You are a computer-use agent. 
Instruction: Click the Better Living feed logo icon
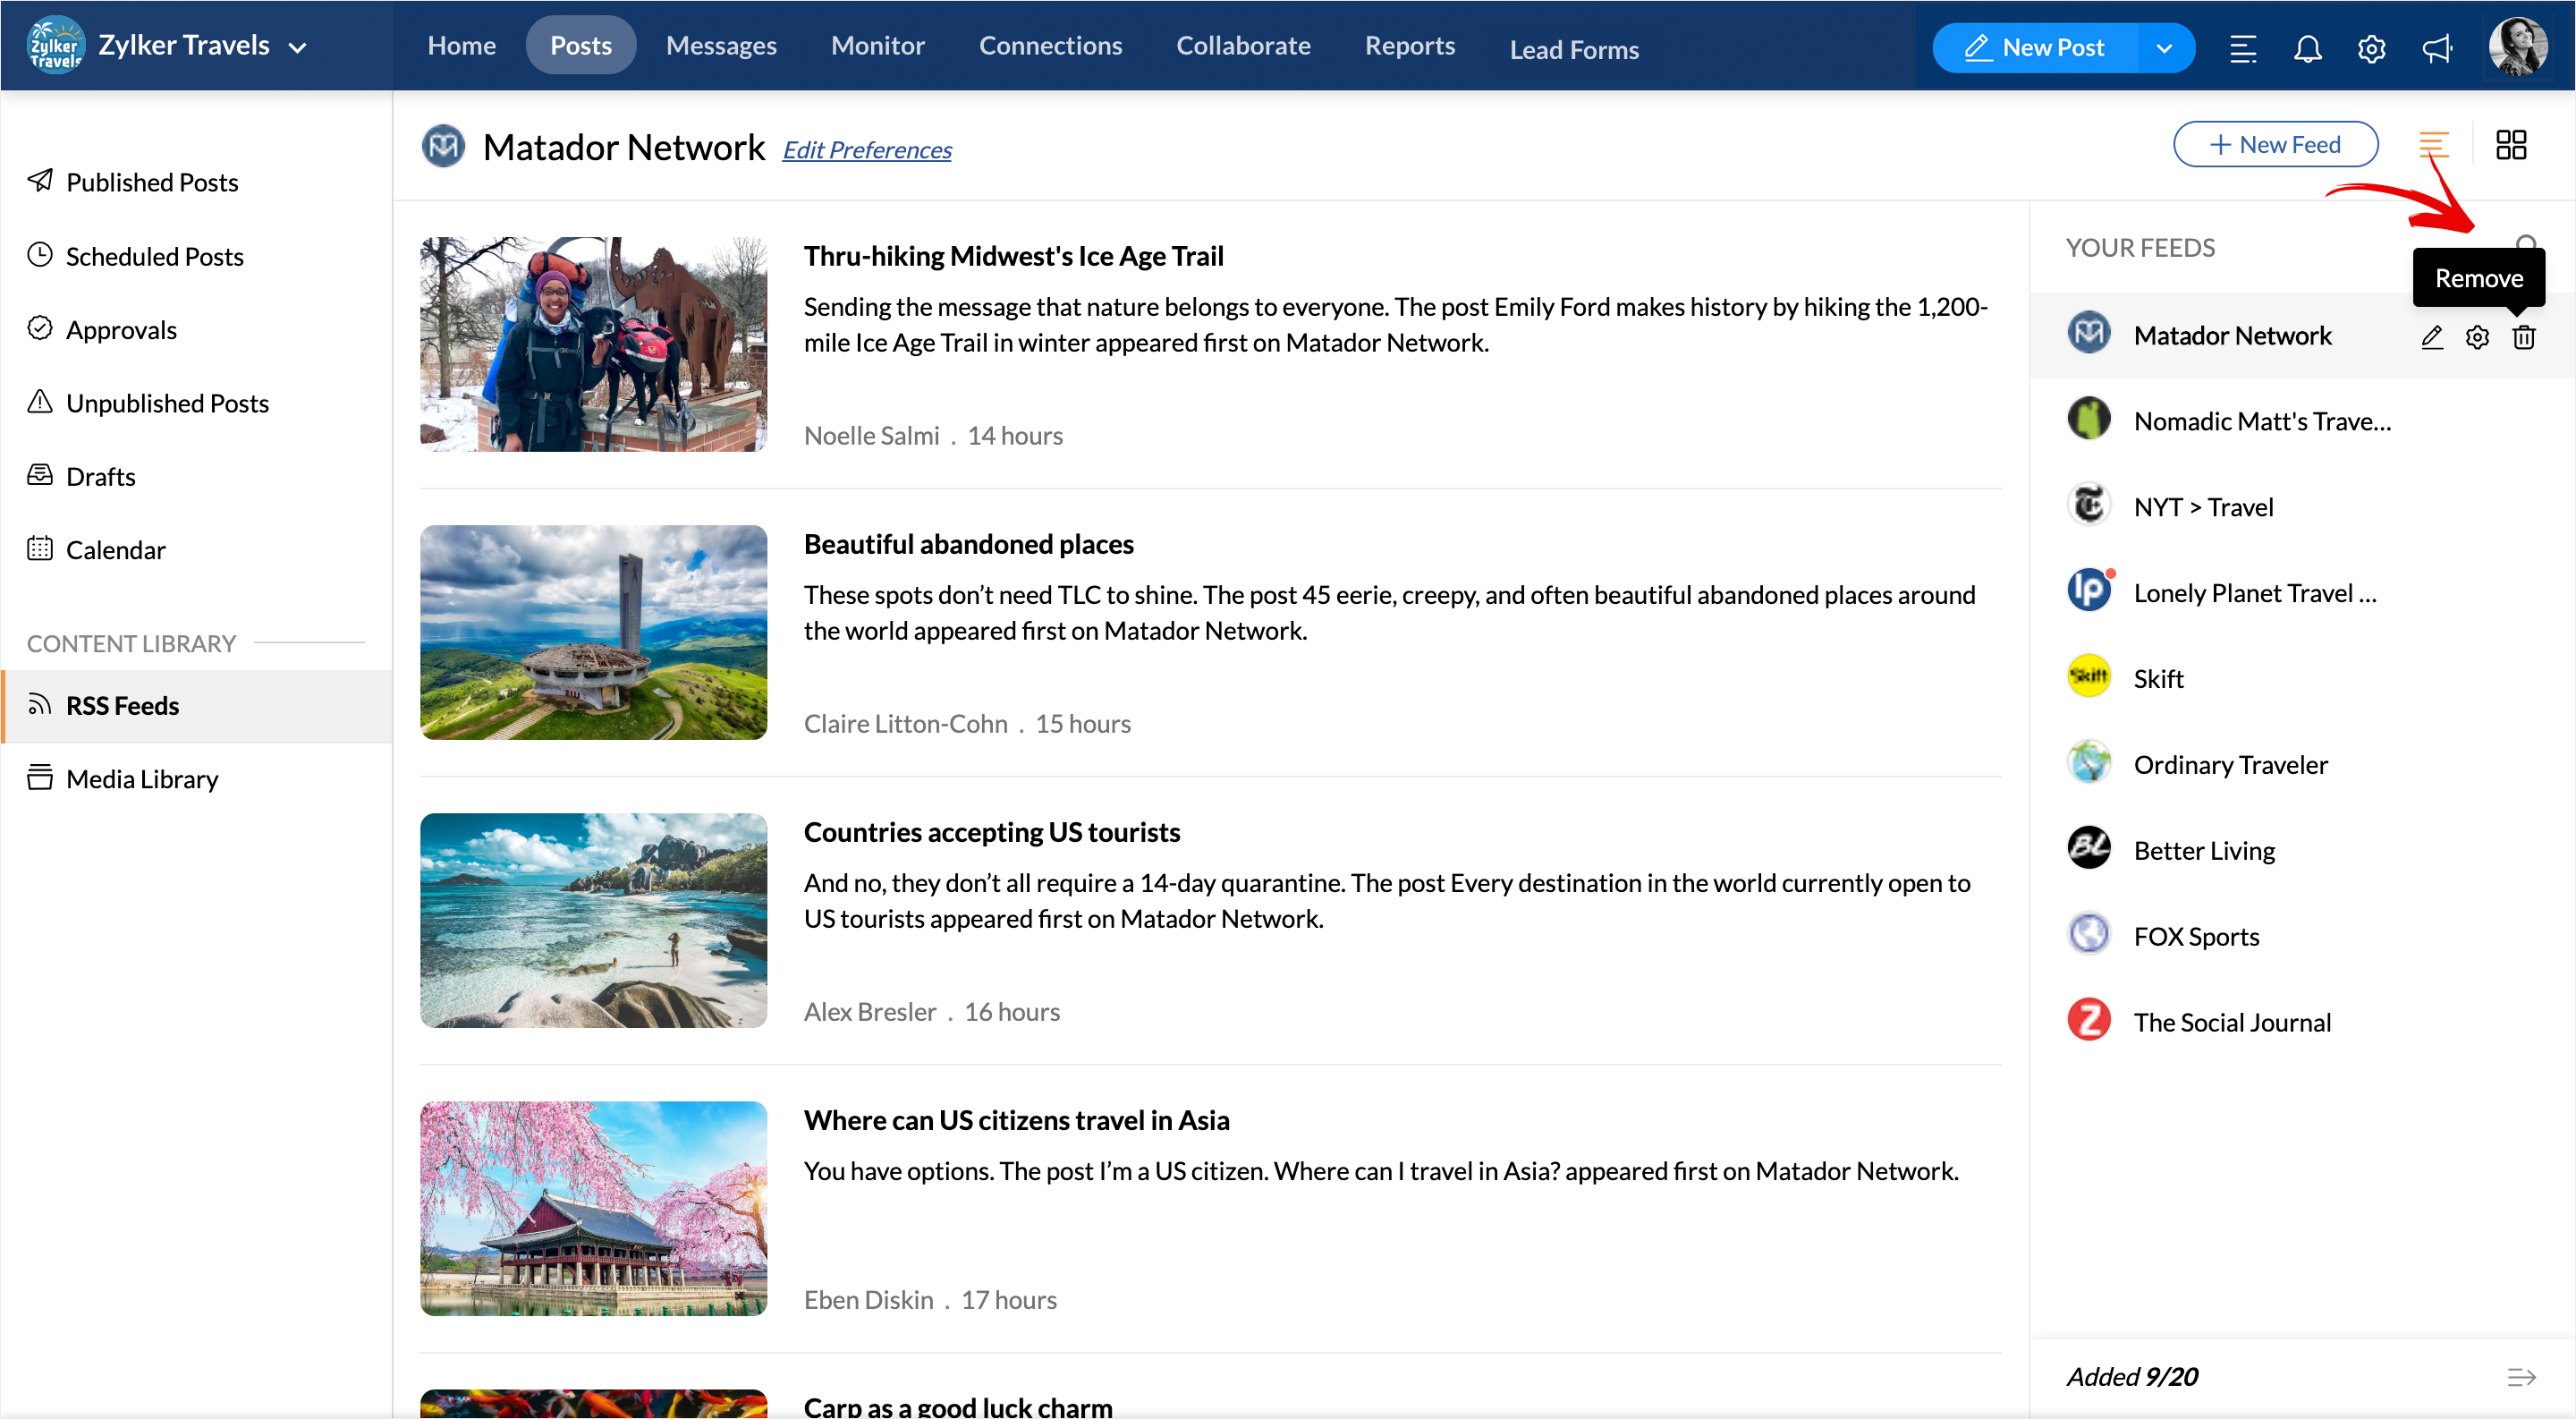point(2088,848)
